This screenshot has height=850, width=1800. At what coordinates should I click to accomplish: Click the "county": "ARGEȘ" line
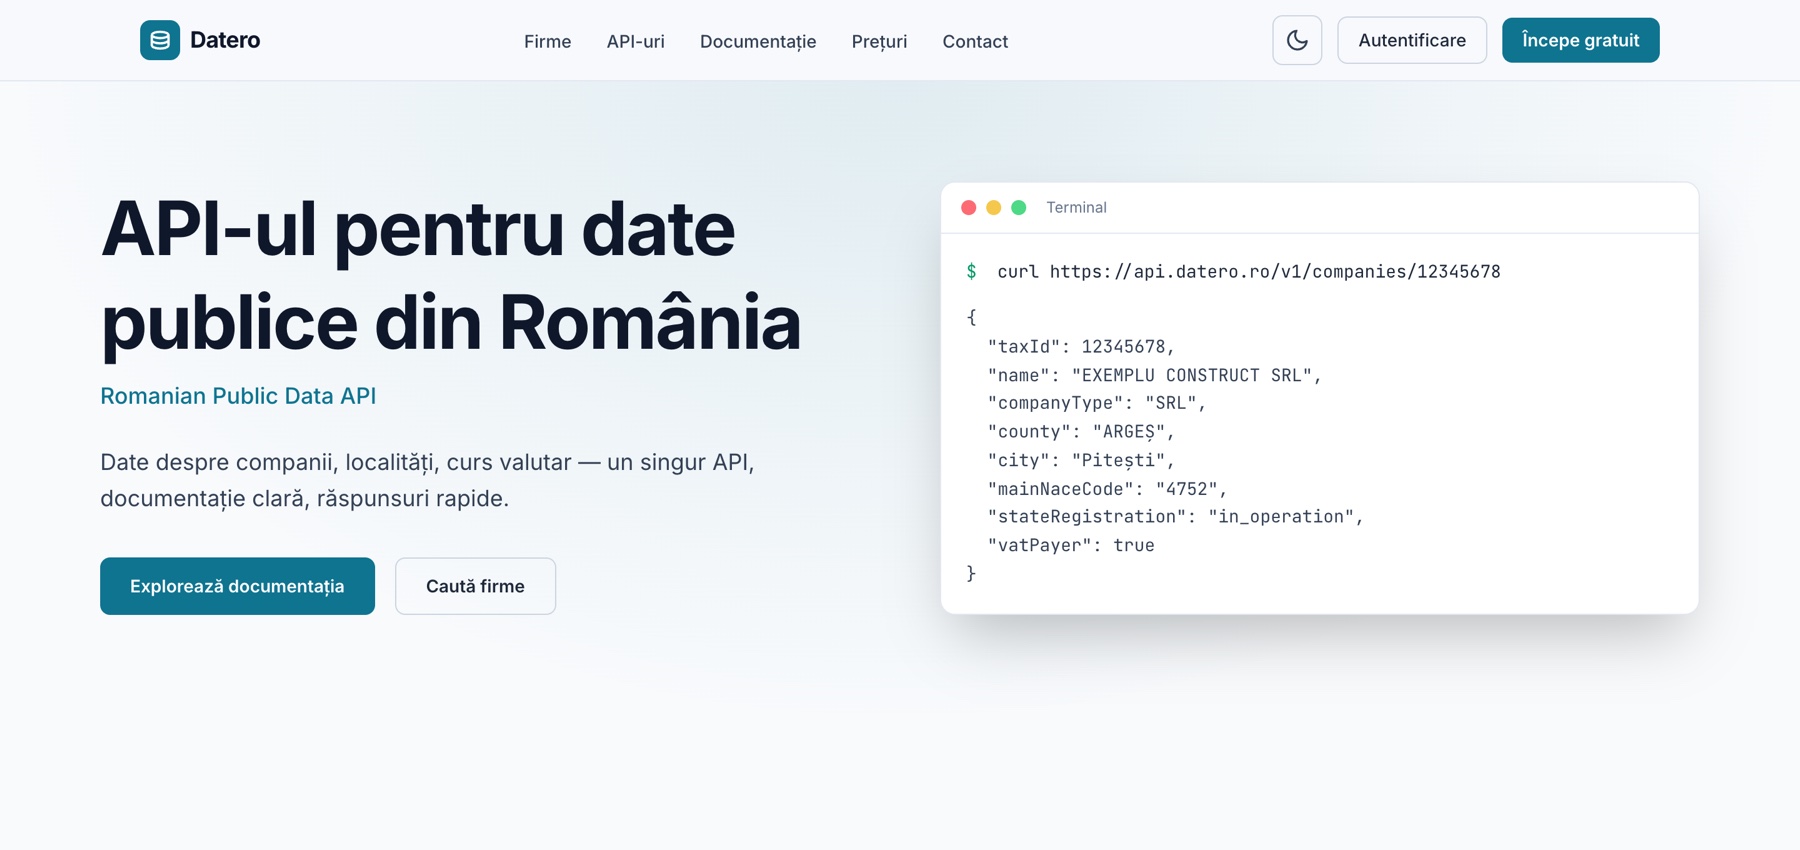point(1081,432)
